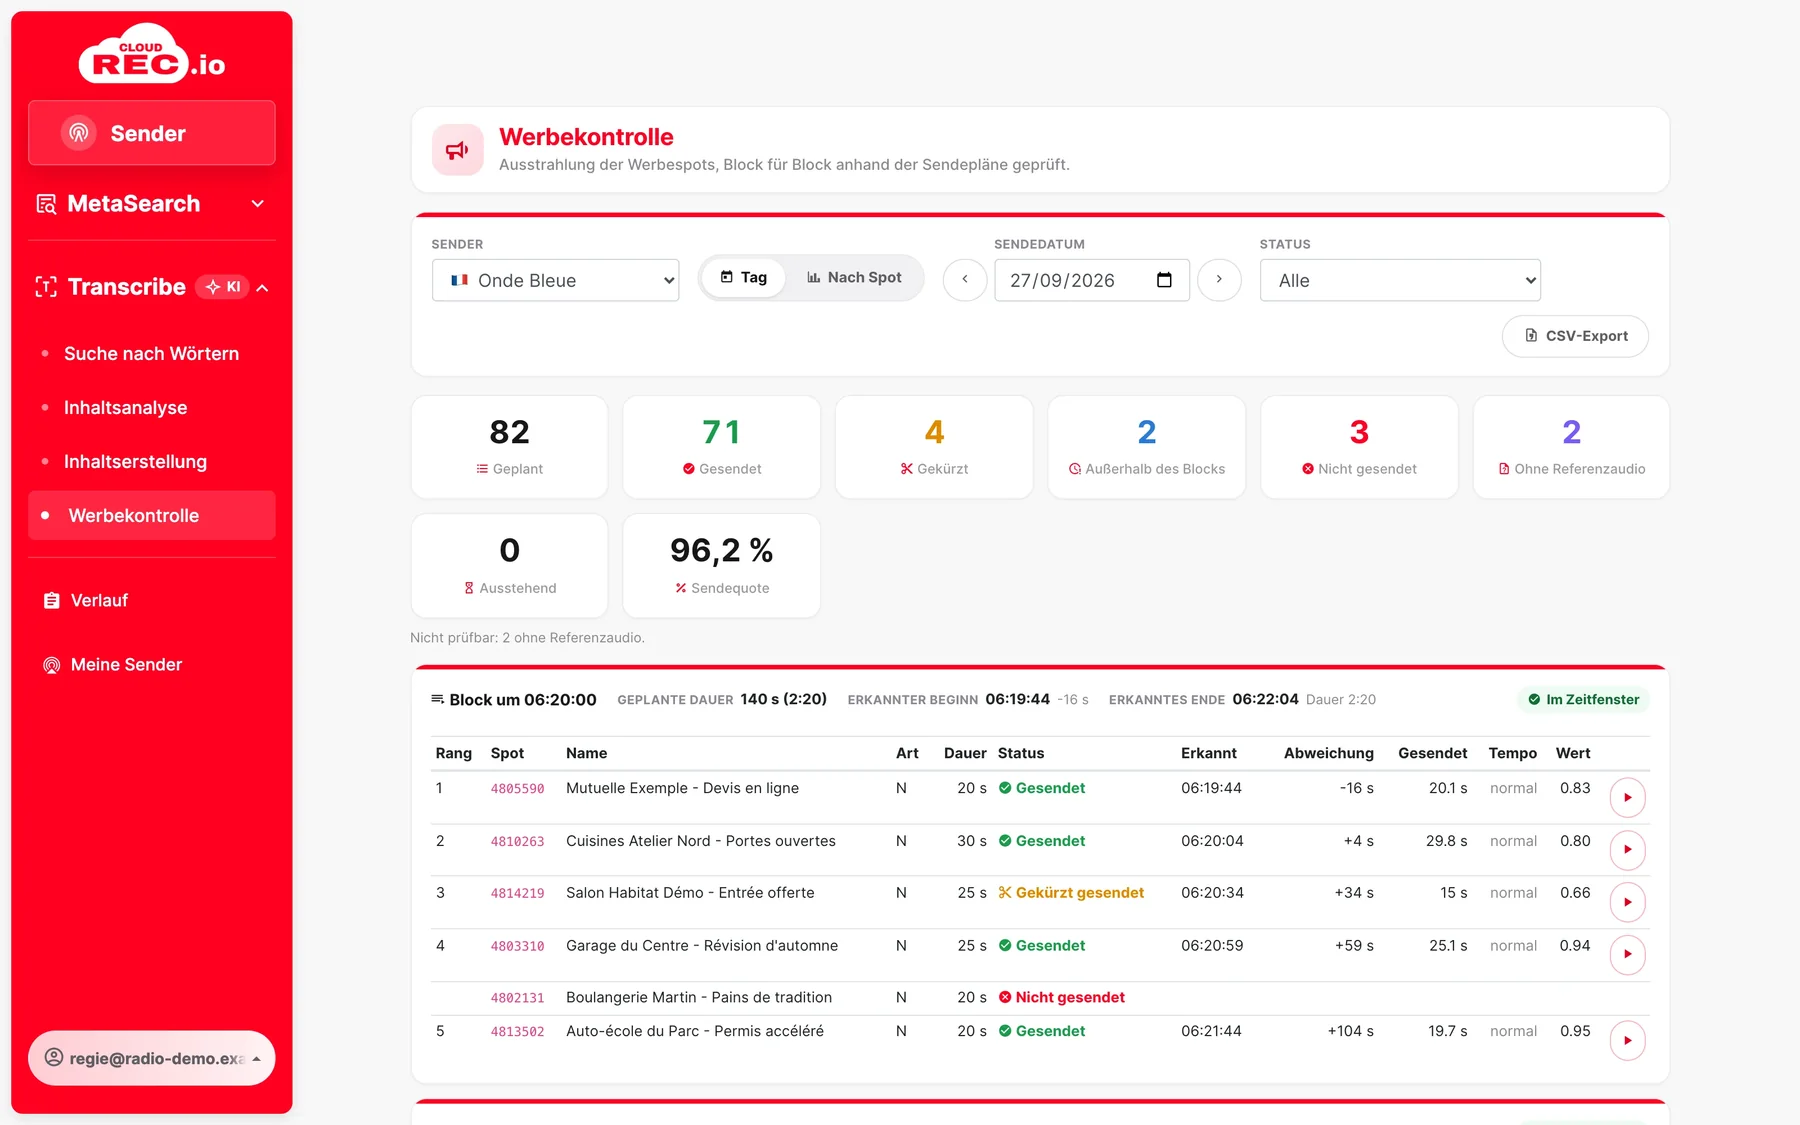The height and width of the screenshot is (1125, 1800).
Task: Click spot ID 4802131
Action: point(517,998)
